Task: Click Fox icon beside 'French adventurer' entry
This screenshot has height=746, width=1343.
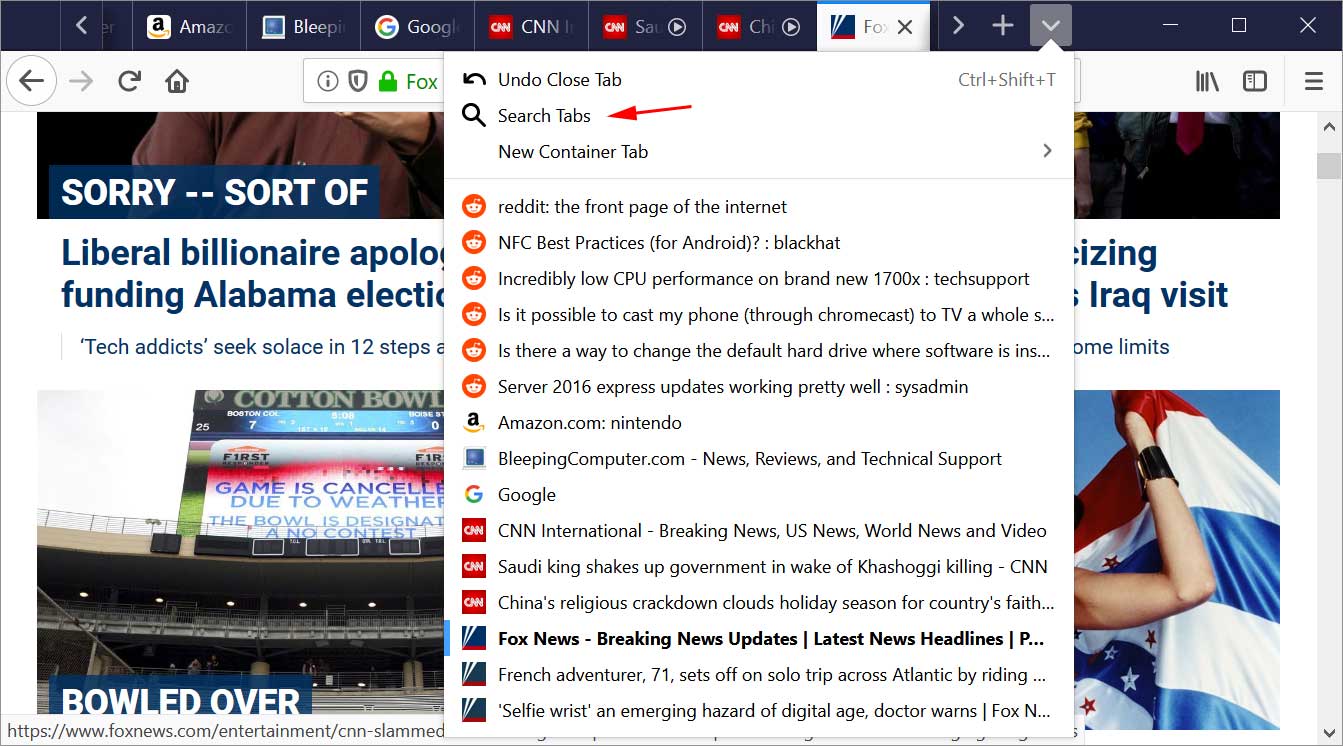Action: coord(474,675)
